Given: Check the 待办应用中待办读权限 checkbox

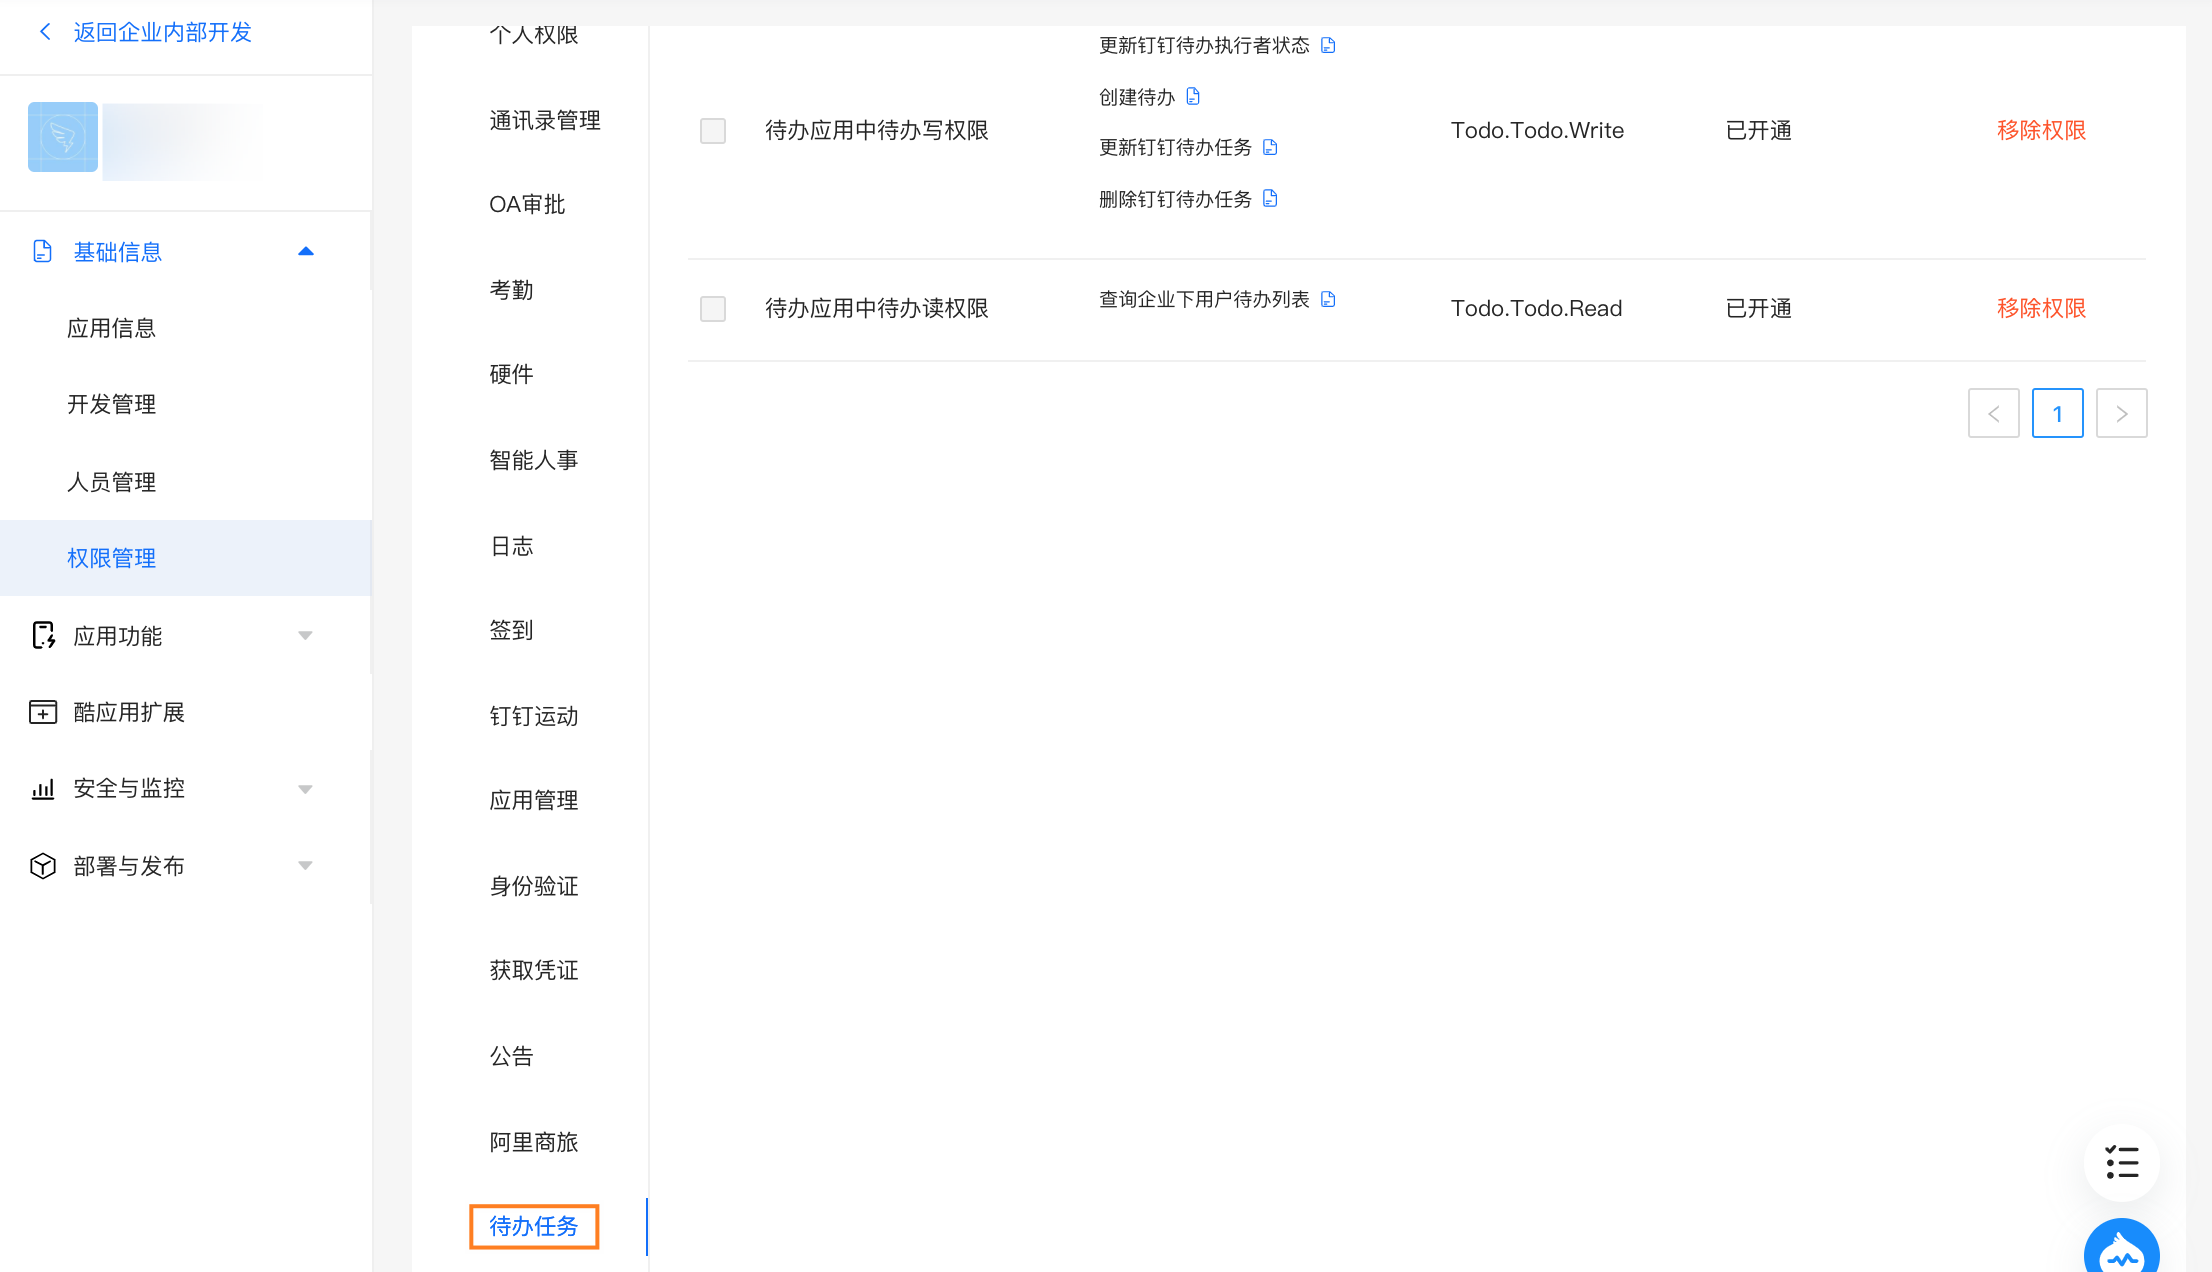Looking at the screenshot, I should 713,309.
